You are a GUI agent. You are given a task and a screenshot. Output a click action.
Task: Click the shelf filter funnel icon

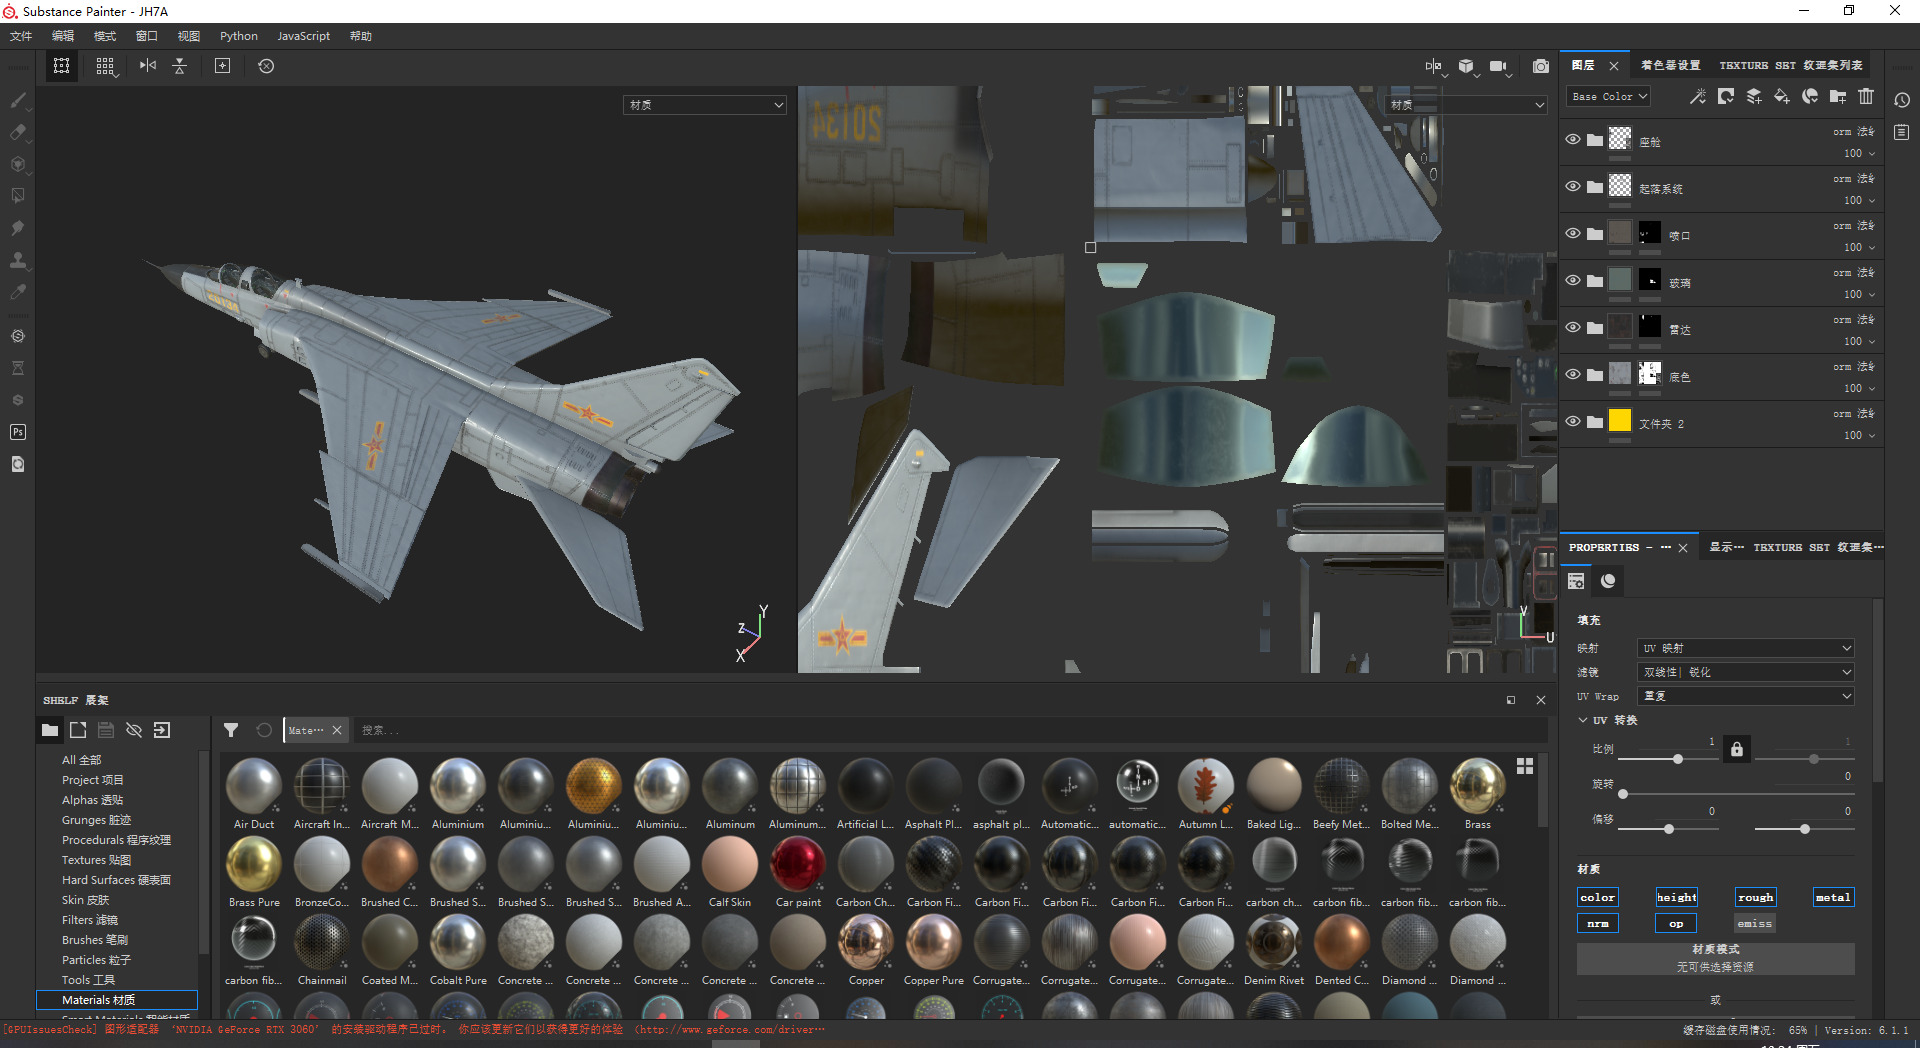pyautogui.click(x=231, y=730)
